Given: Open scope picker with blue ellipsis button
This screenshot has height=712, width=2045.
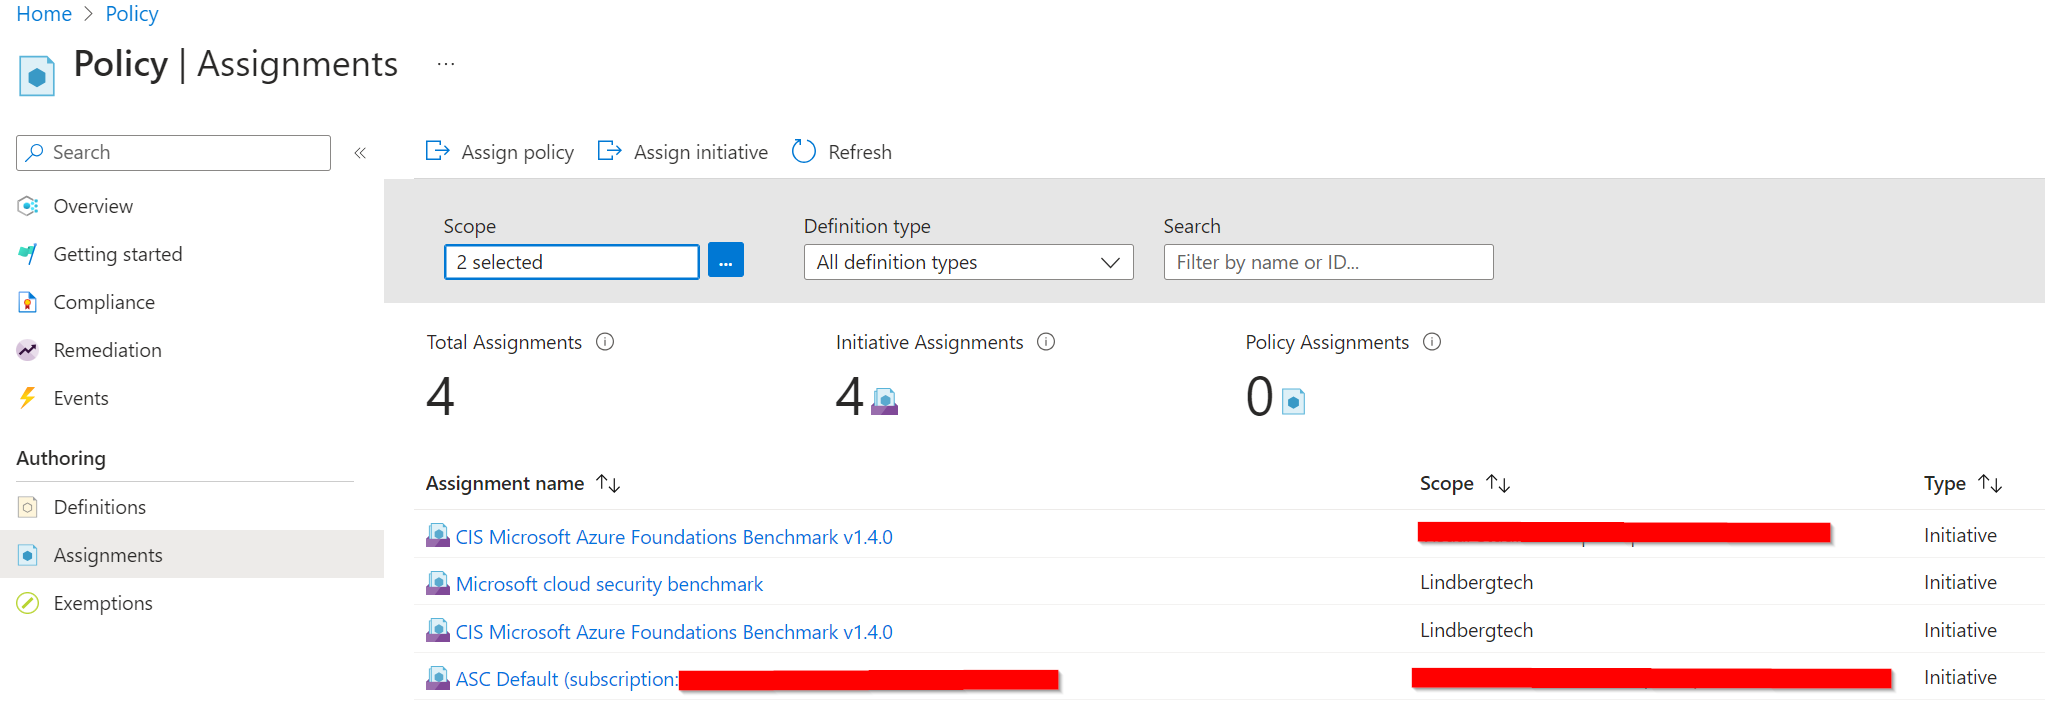Looking at the screenshot, I should coord(726,261).
